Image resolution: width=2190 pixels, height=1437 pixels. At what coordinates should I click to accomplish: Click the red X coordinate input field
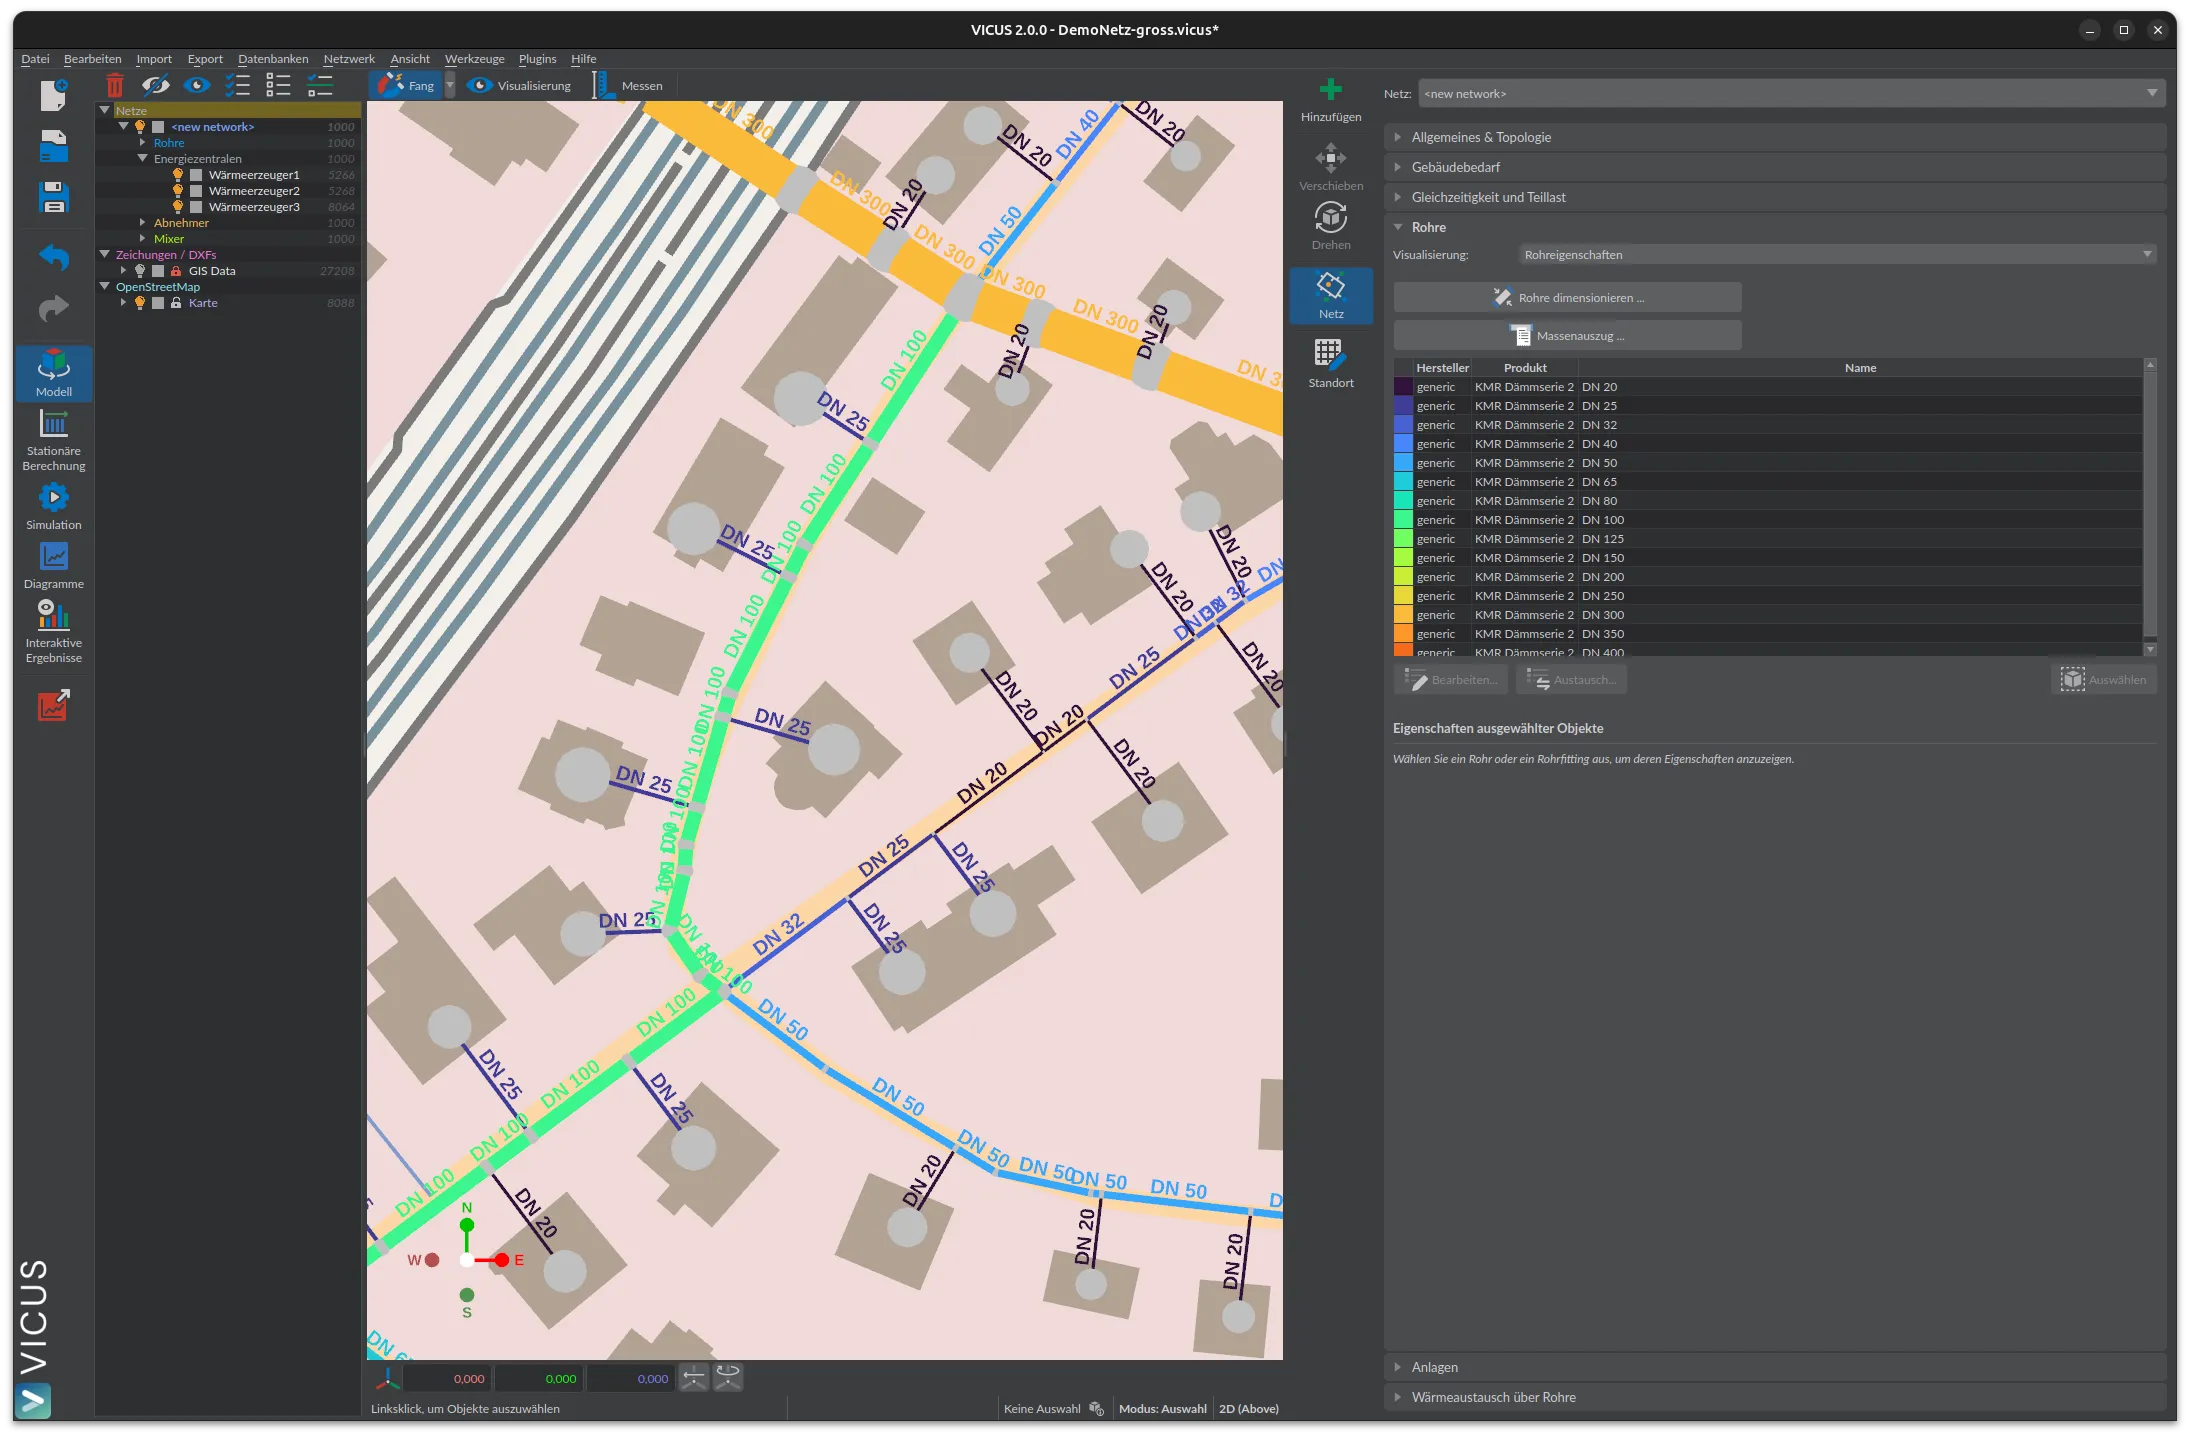tap(447, 1379)
